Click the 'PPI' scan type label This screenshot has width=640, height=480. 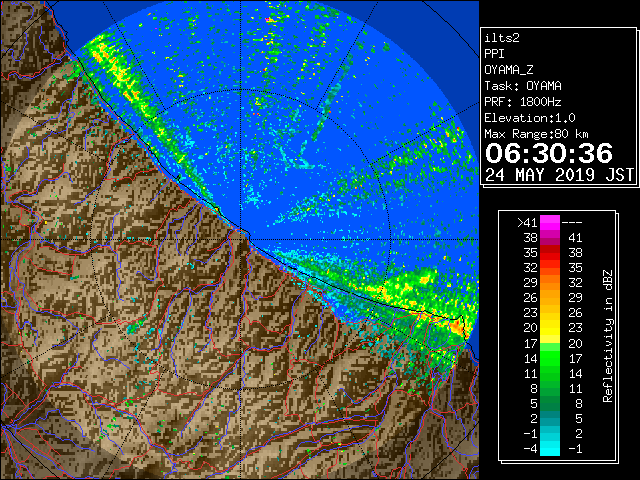click(494, 54)
